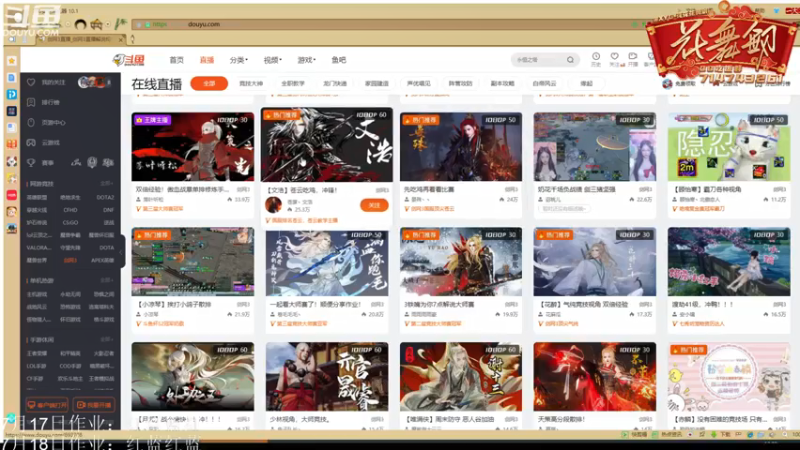Click DNF in the sidebar game list

[x=108, y=210]
